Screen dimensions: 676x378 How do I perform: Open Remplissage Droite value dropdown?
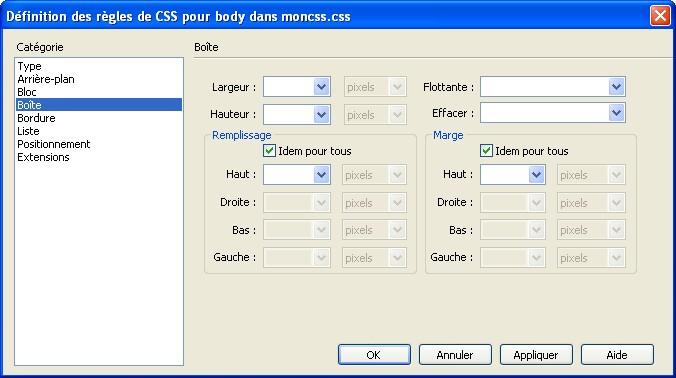click(x=322, y=203)
